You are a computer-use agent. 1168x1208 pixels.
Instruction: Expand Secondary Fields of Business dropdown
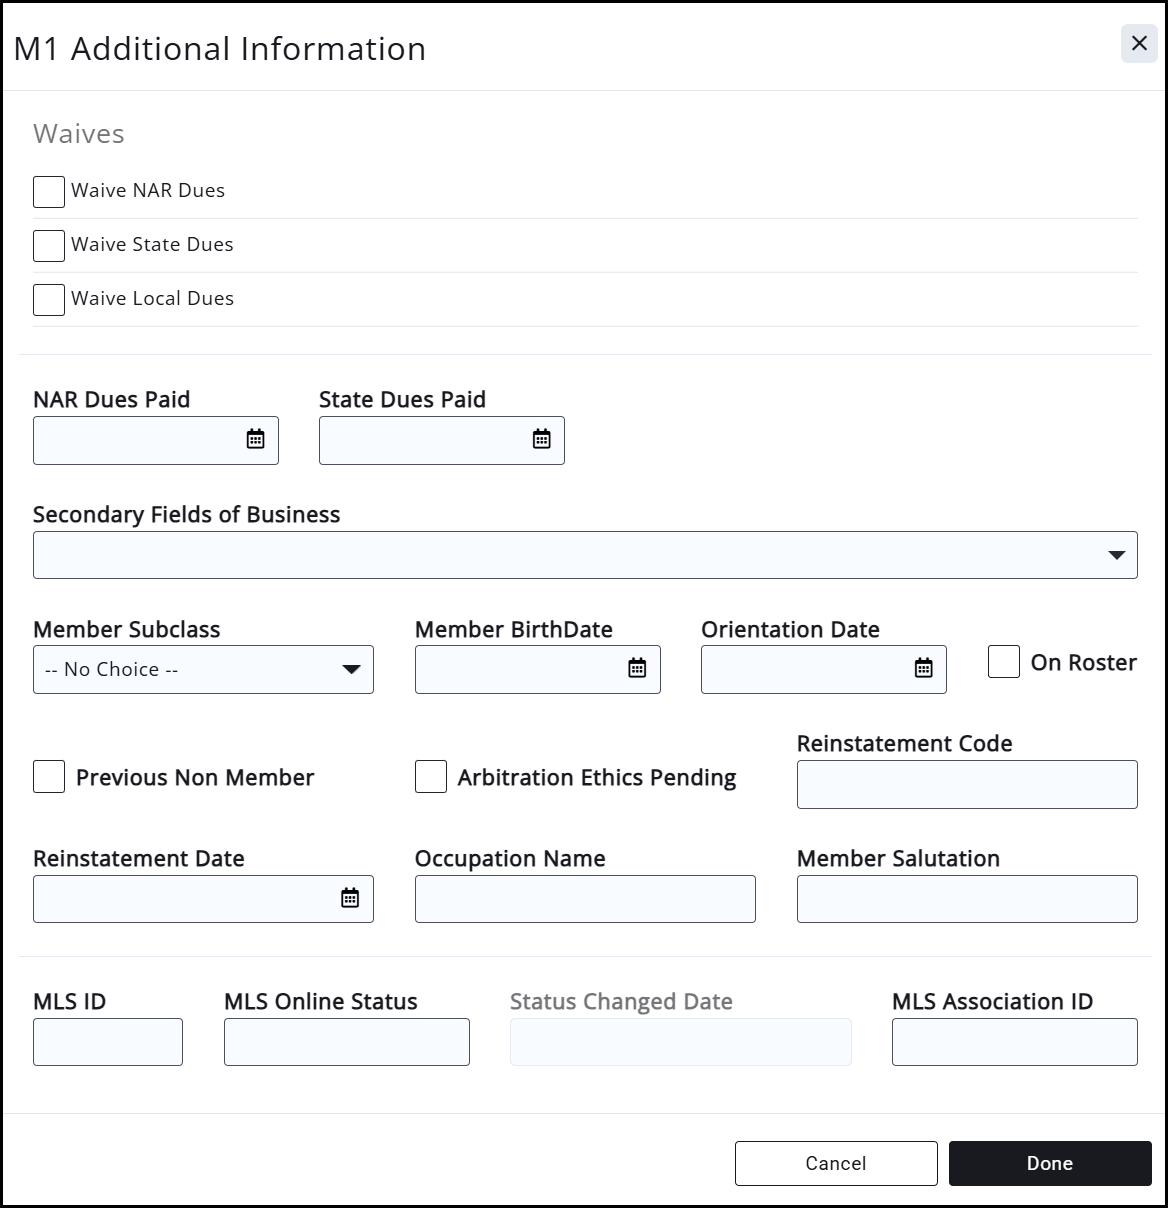click(585, 555)
